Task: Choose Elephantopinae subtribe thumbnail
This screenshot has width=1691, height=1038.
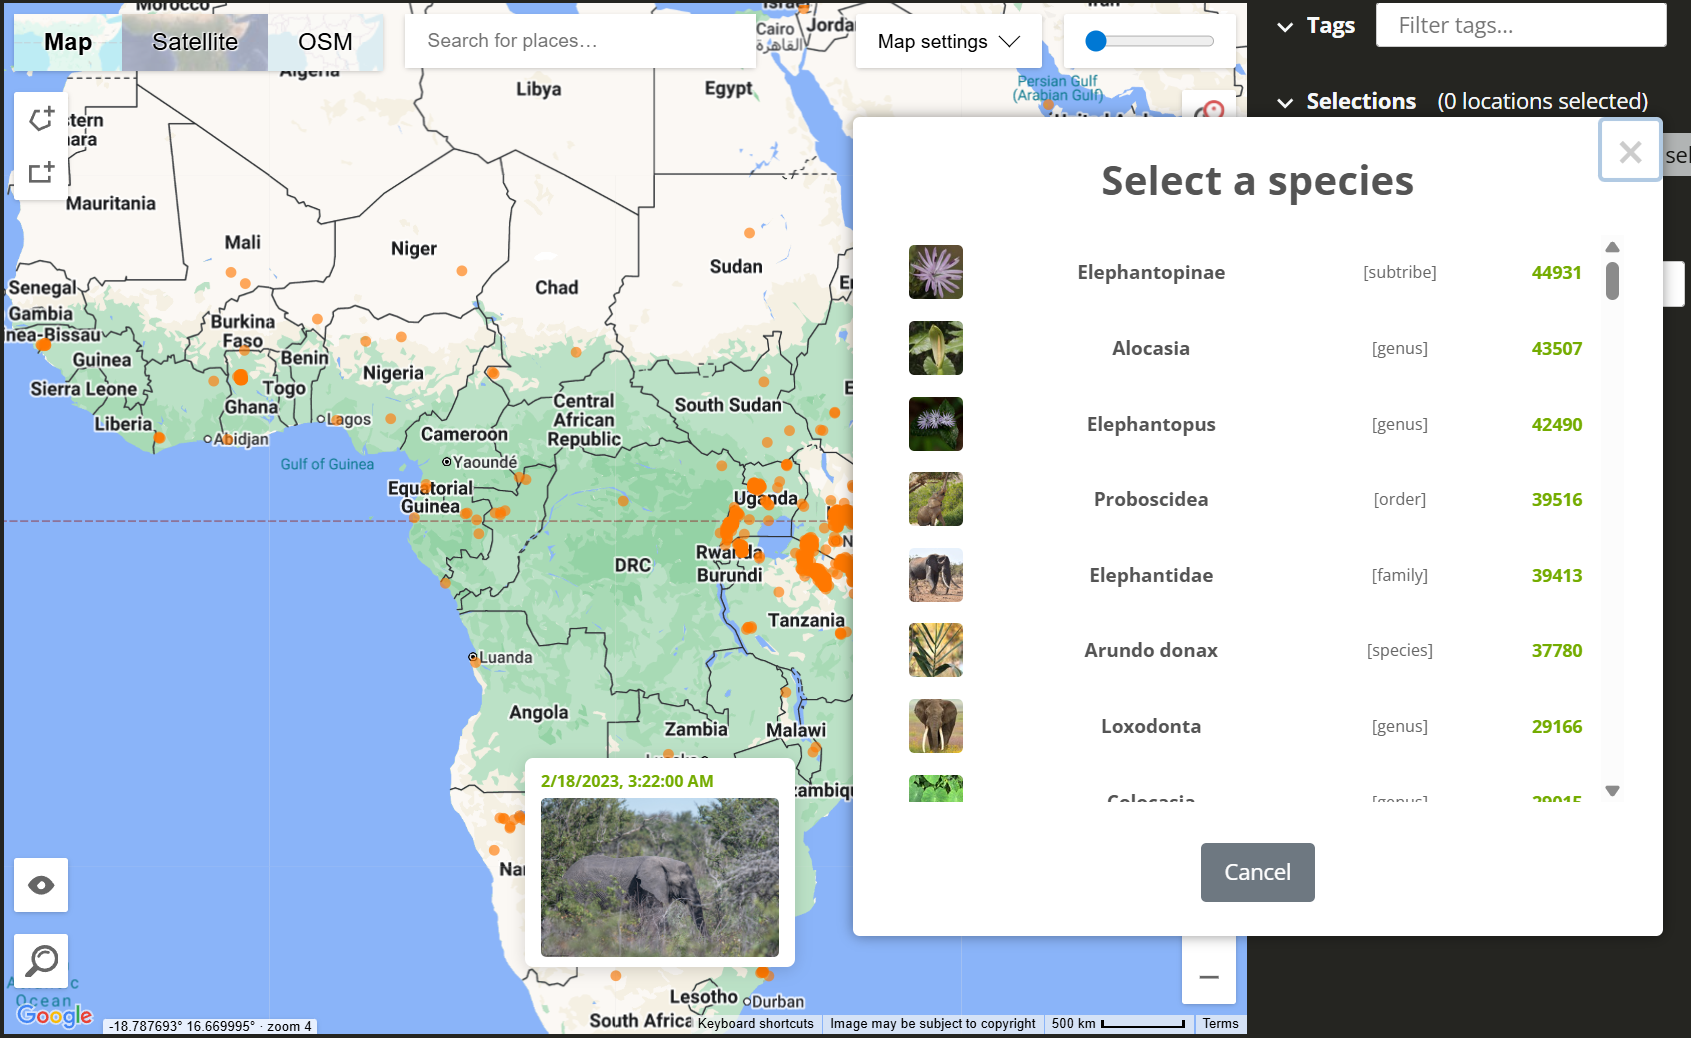Action: 936,272
